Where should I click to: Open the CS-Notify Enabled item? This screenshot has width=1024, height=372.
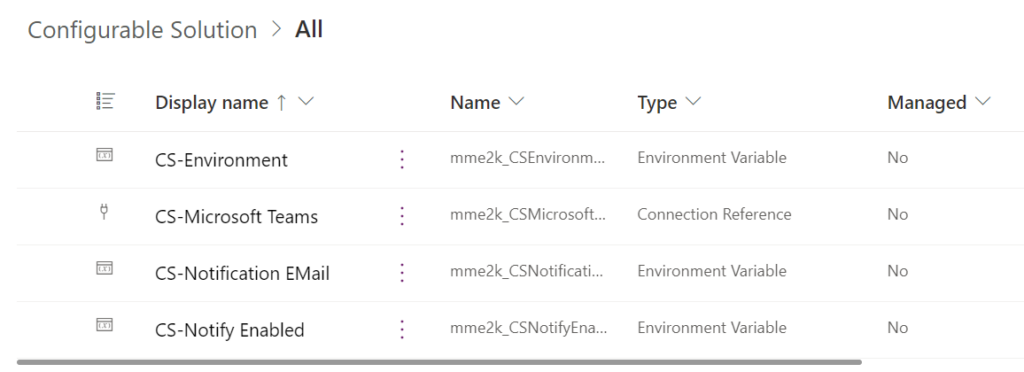(x=230, y=330)
